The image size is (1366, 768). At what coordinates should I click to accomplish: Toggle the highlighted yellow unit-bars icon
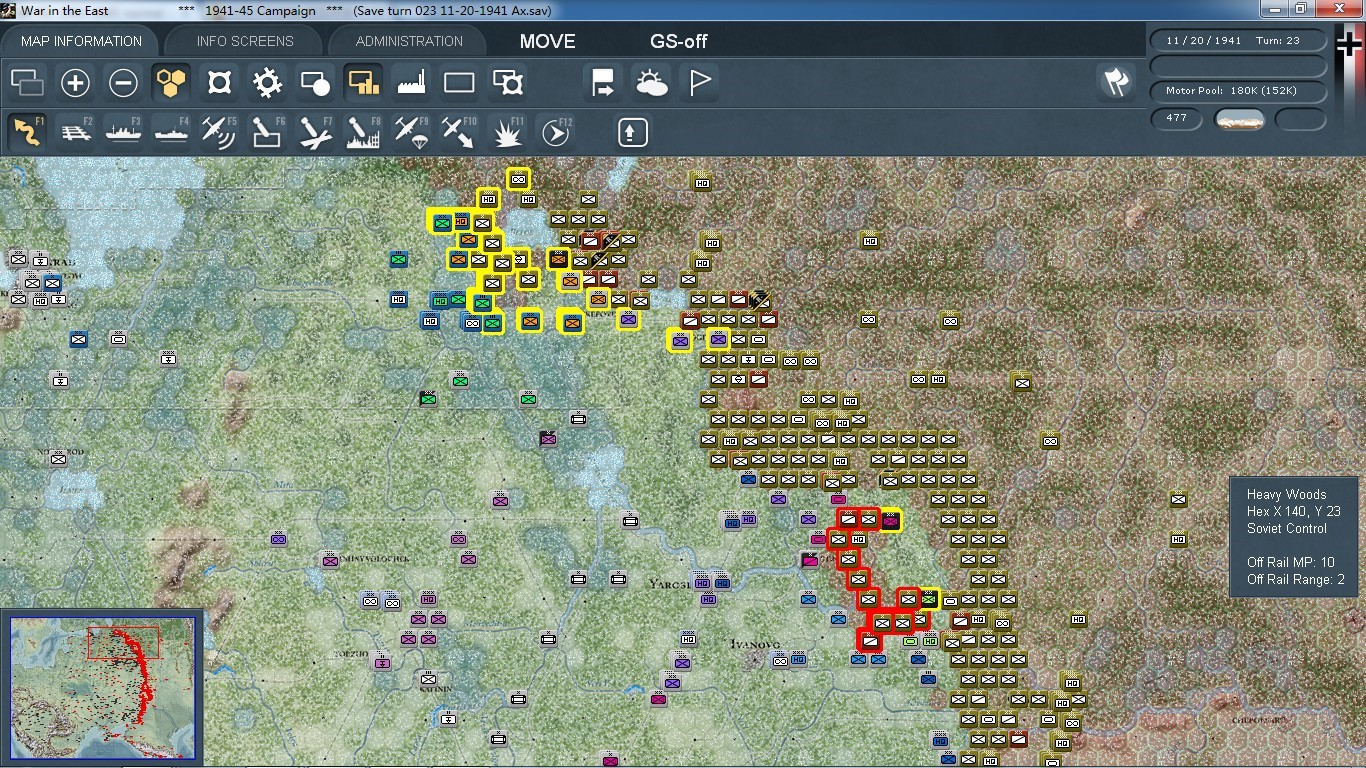point(363,83)
